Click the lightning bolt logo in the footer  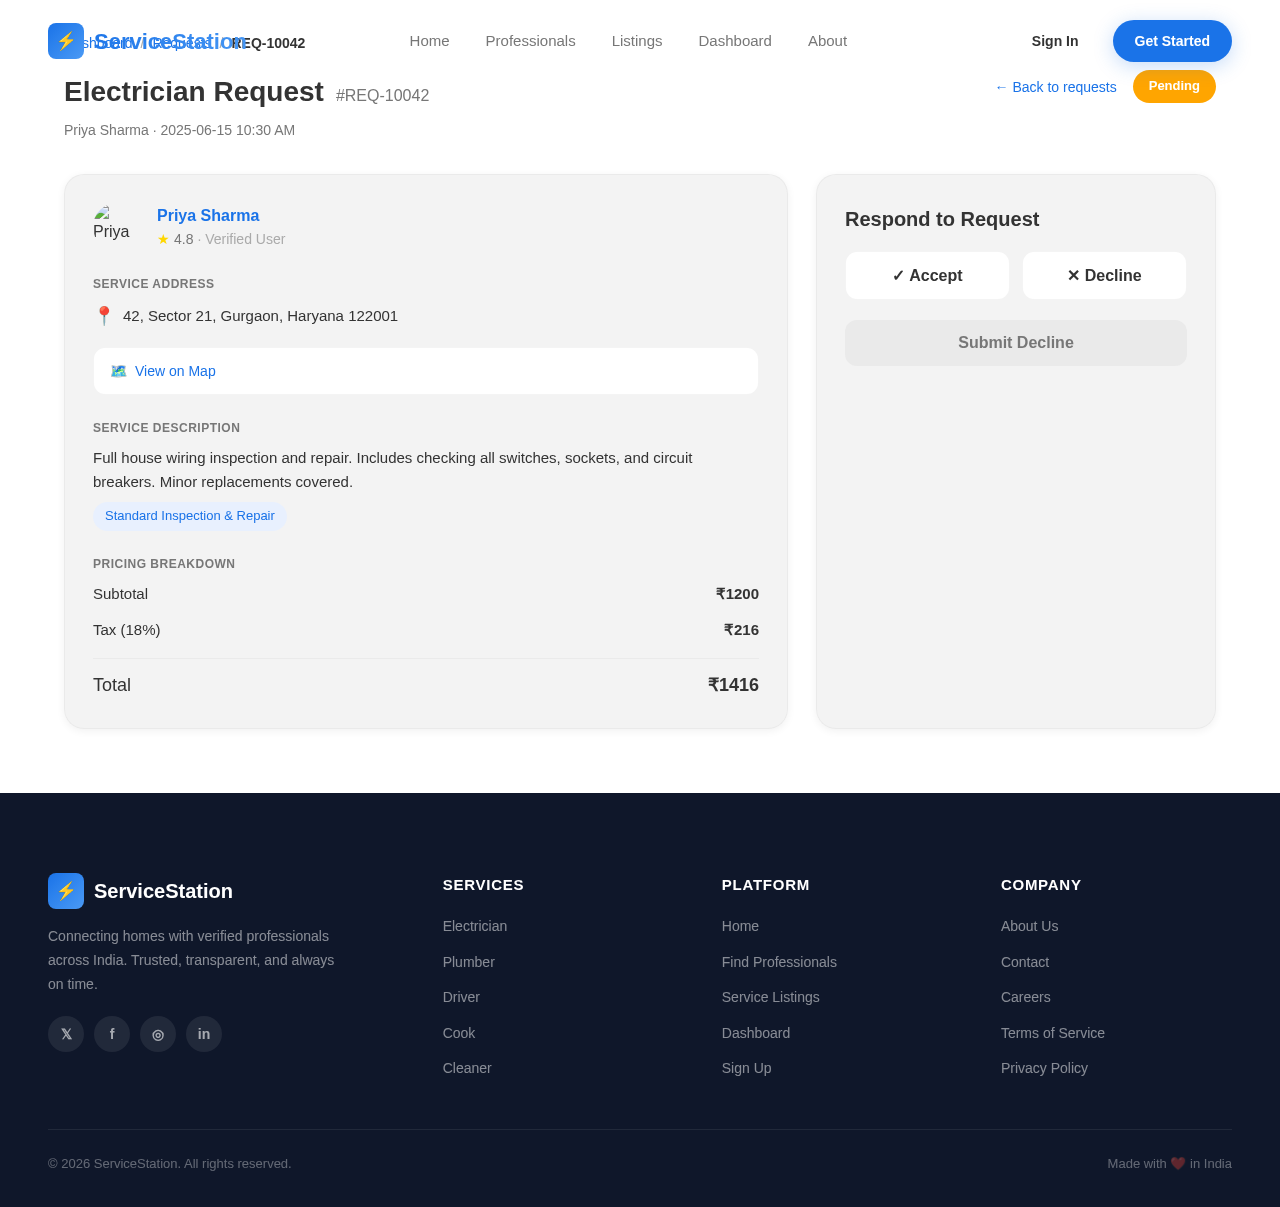(x=66, y=891)
